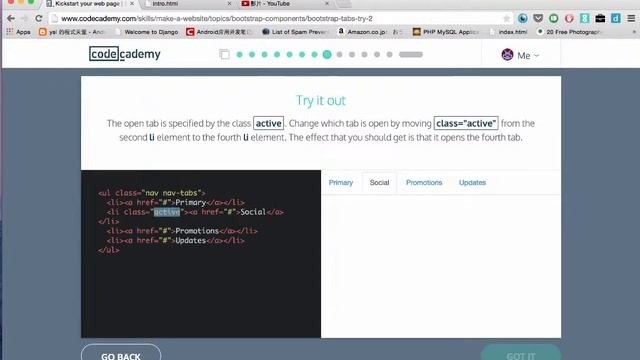Open the Primary tab in the preview
Screen dimensions: 640x360
click(341, 182)
